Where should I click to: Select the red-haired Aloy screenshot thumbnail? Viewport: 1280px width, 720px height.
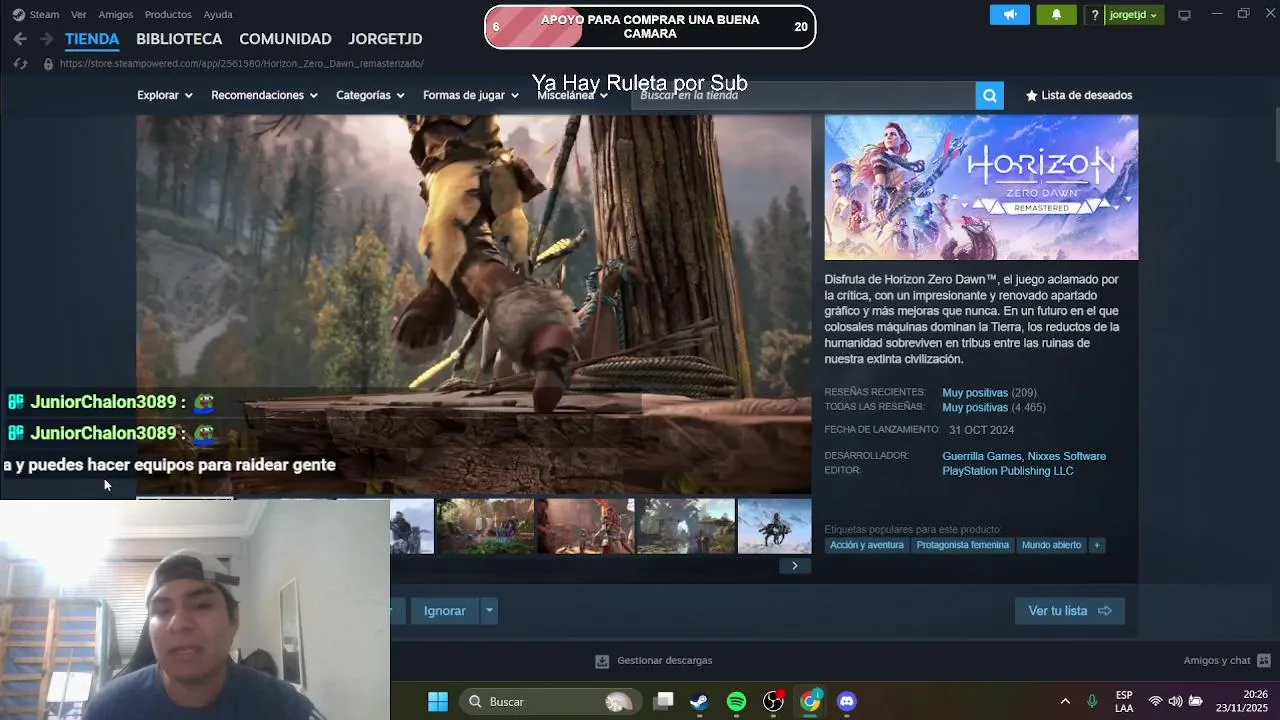[586, 526]
